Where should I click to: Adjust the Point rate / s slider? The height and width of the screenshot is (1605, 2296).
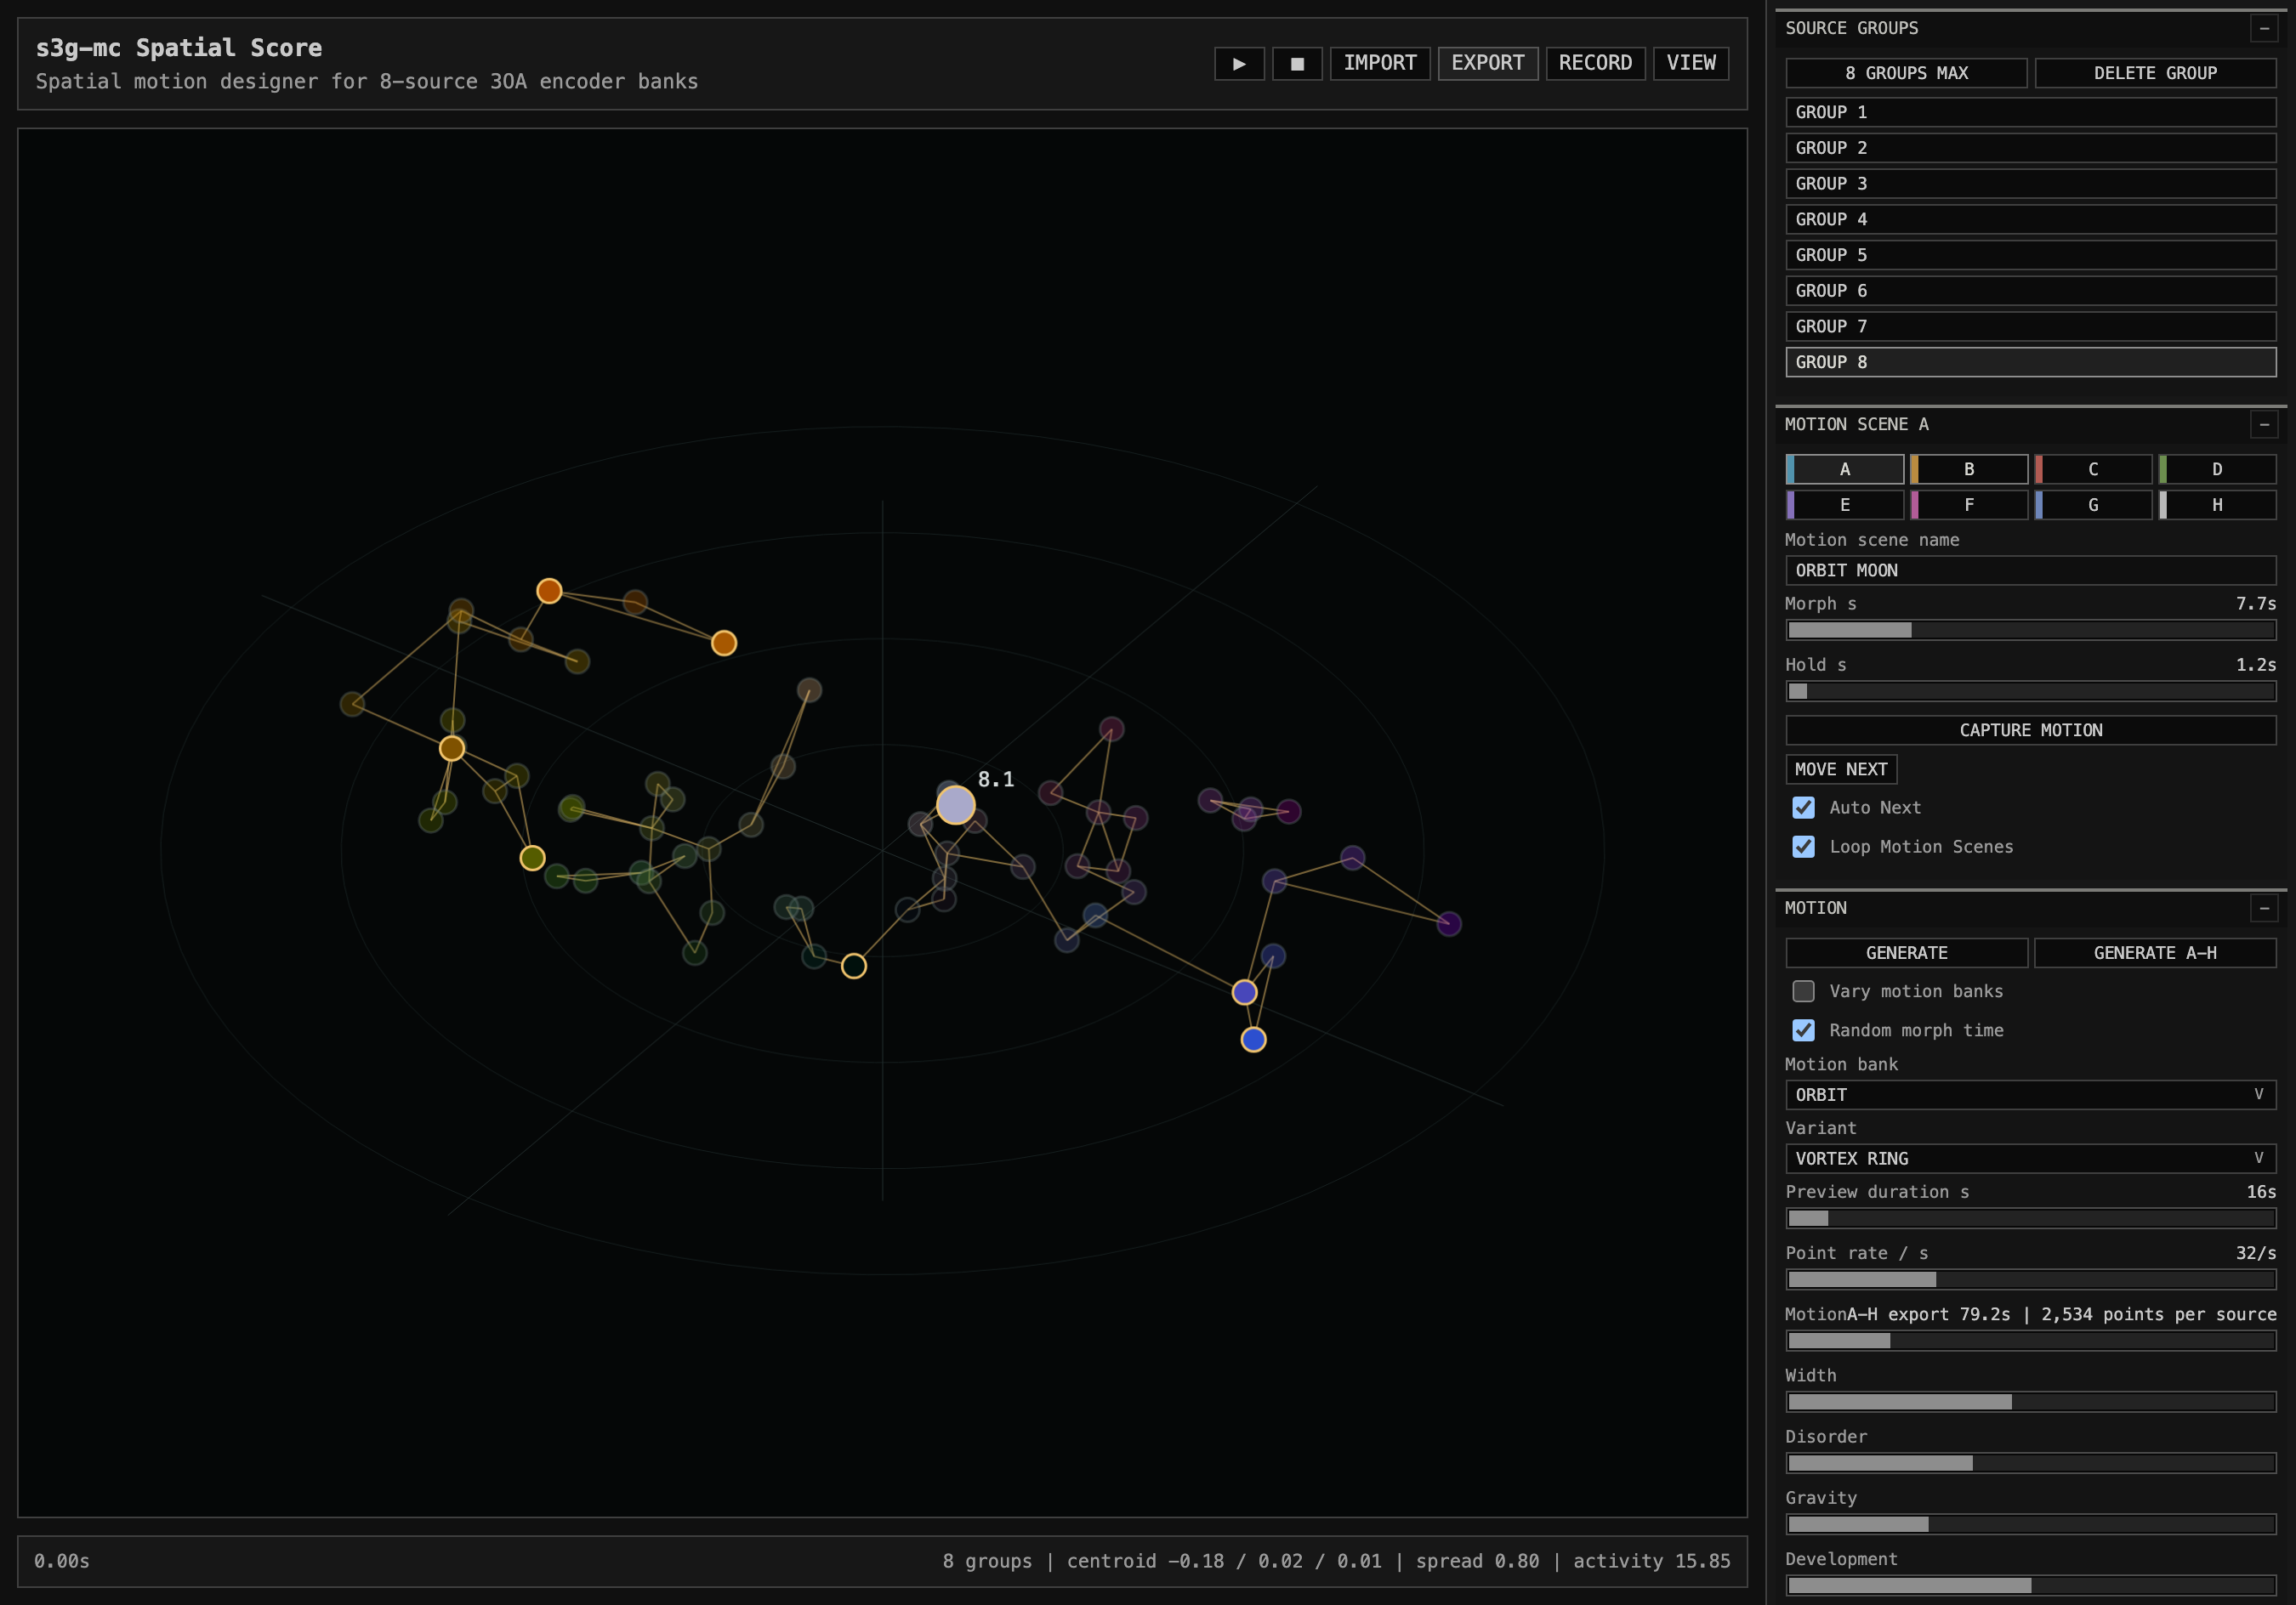[x=2031, y=1279]
